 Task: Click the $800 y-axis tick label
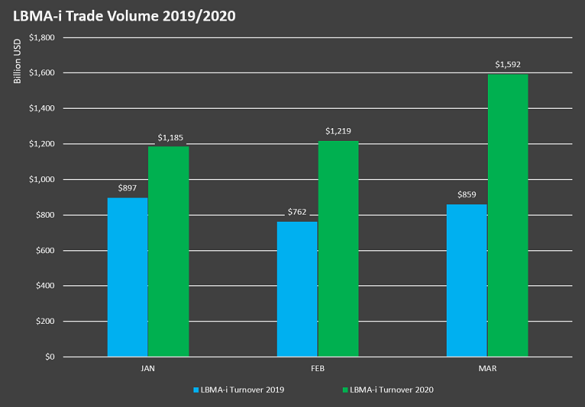45,215
